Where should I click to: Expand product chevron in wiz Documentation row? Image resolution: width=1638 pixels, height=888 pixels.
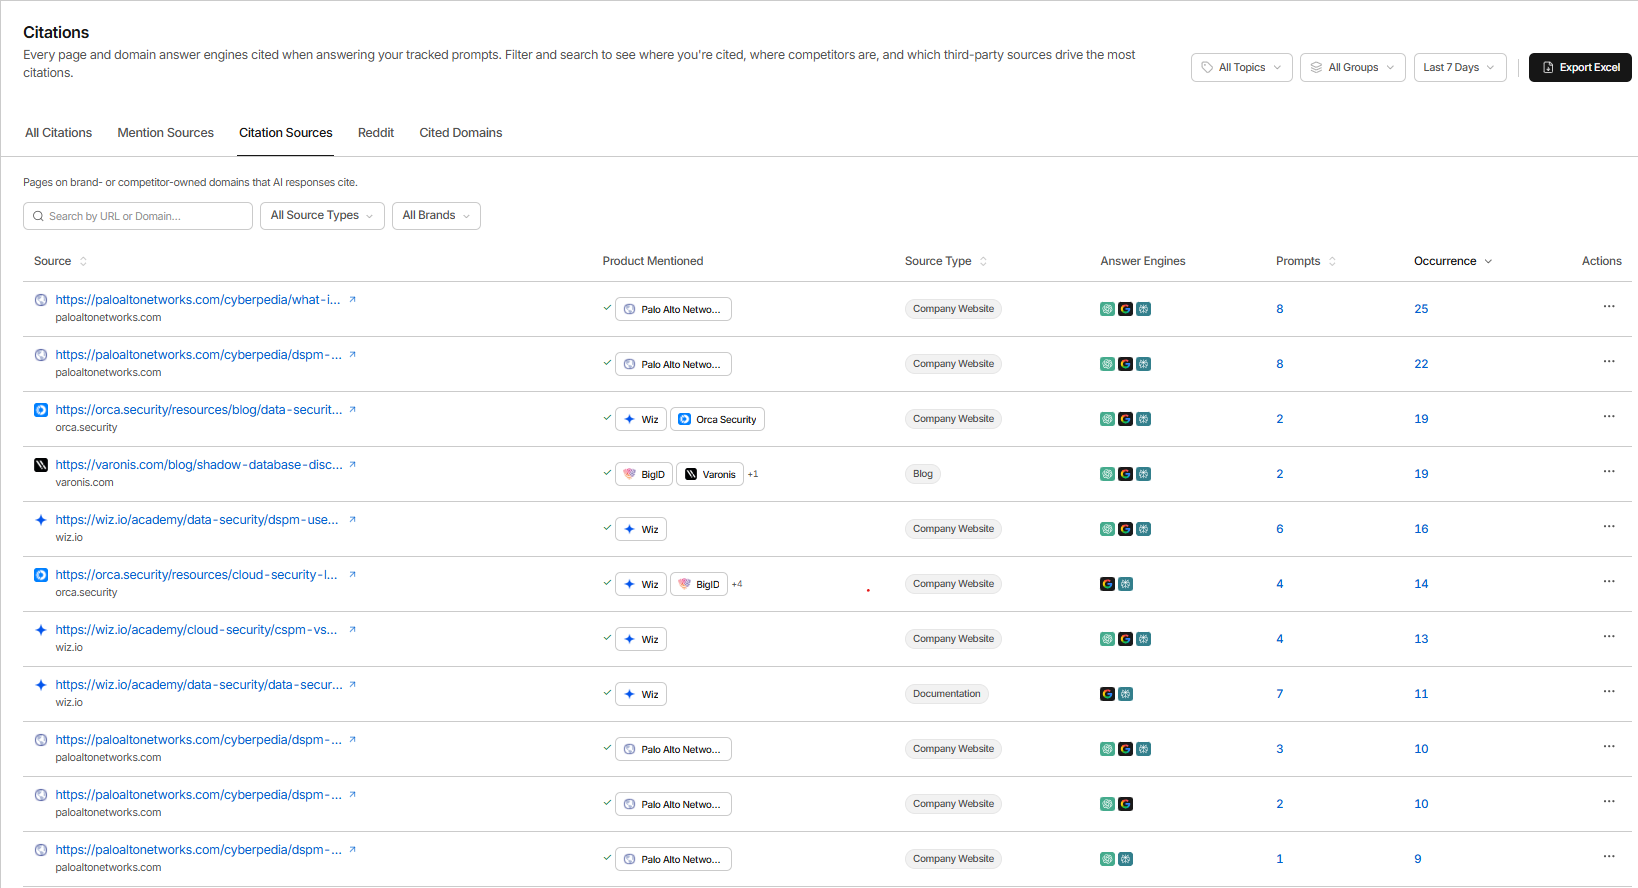click(x=607, y=693)
